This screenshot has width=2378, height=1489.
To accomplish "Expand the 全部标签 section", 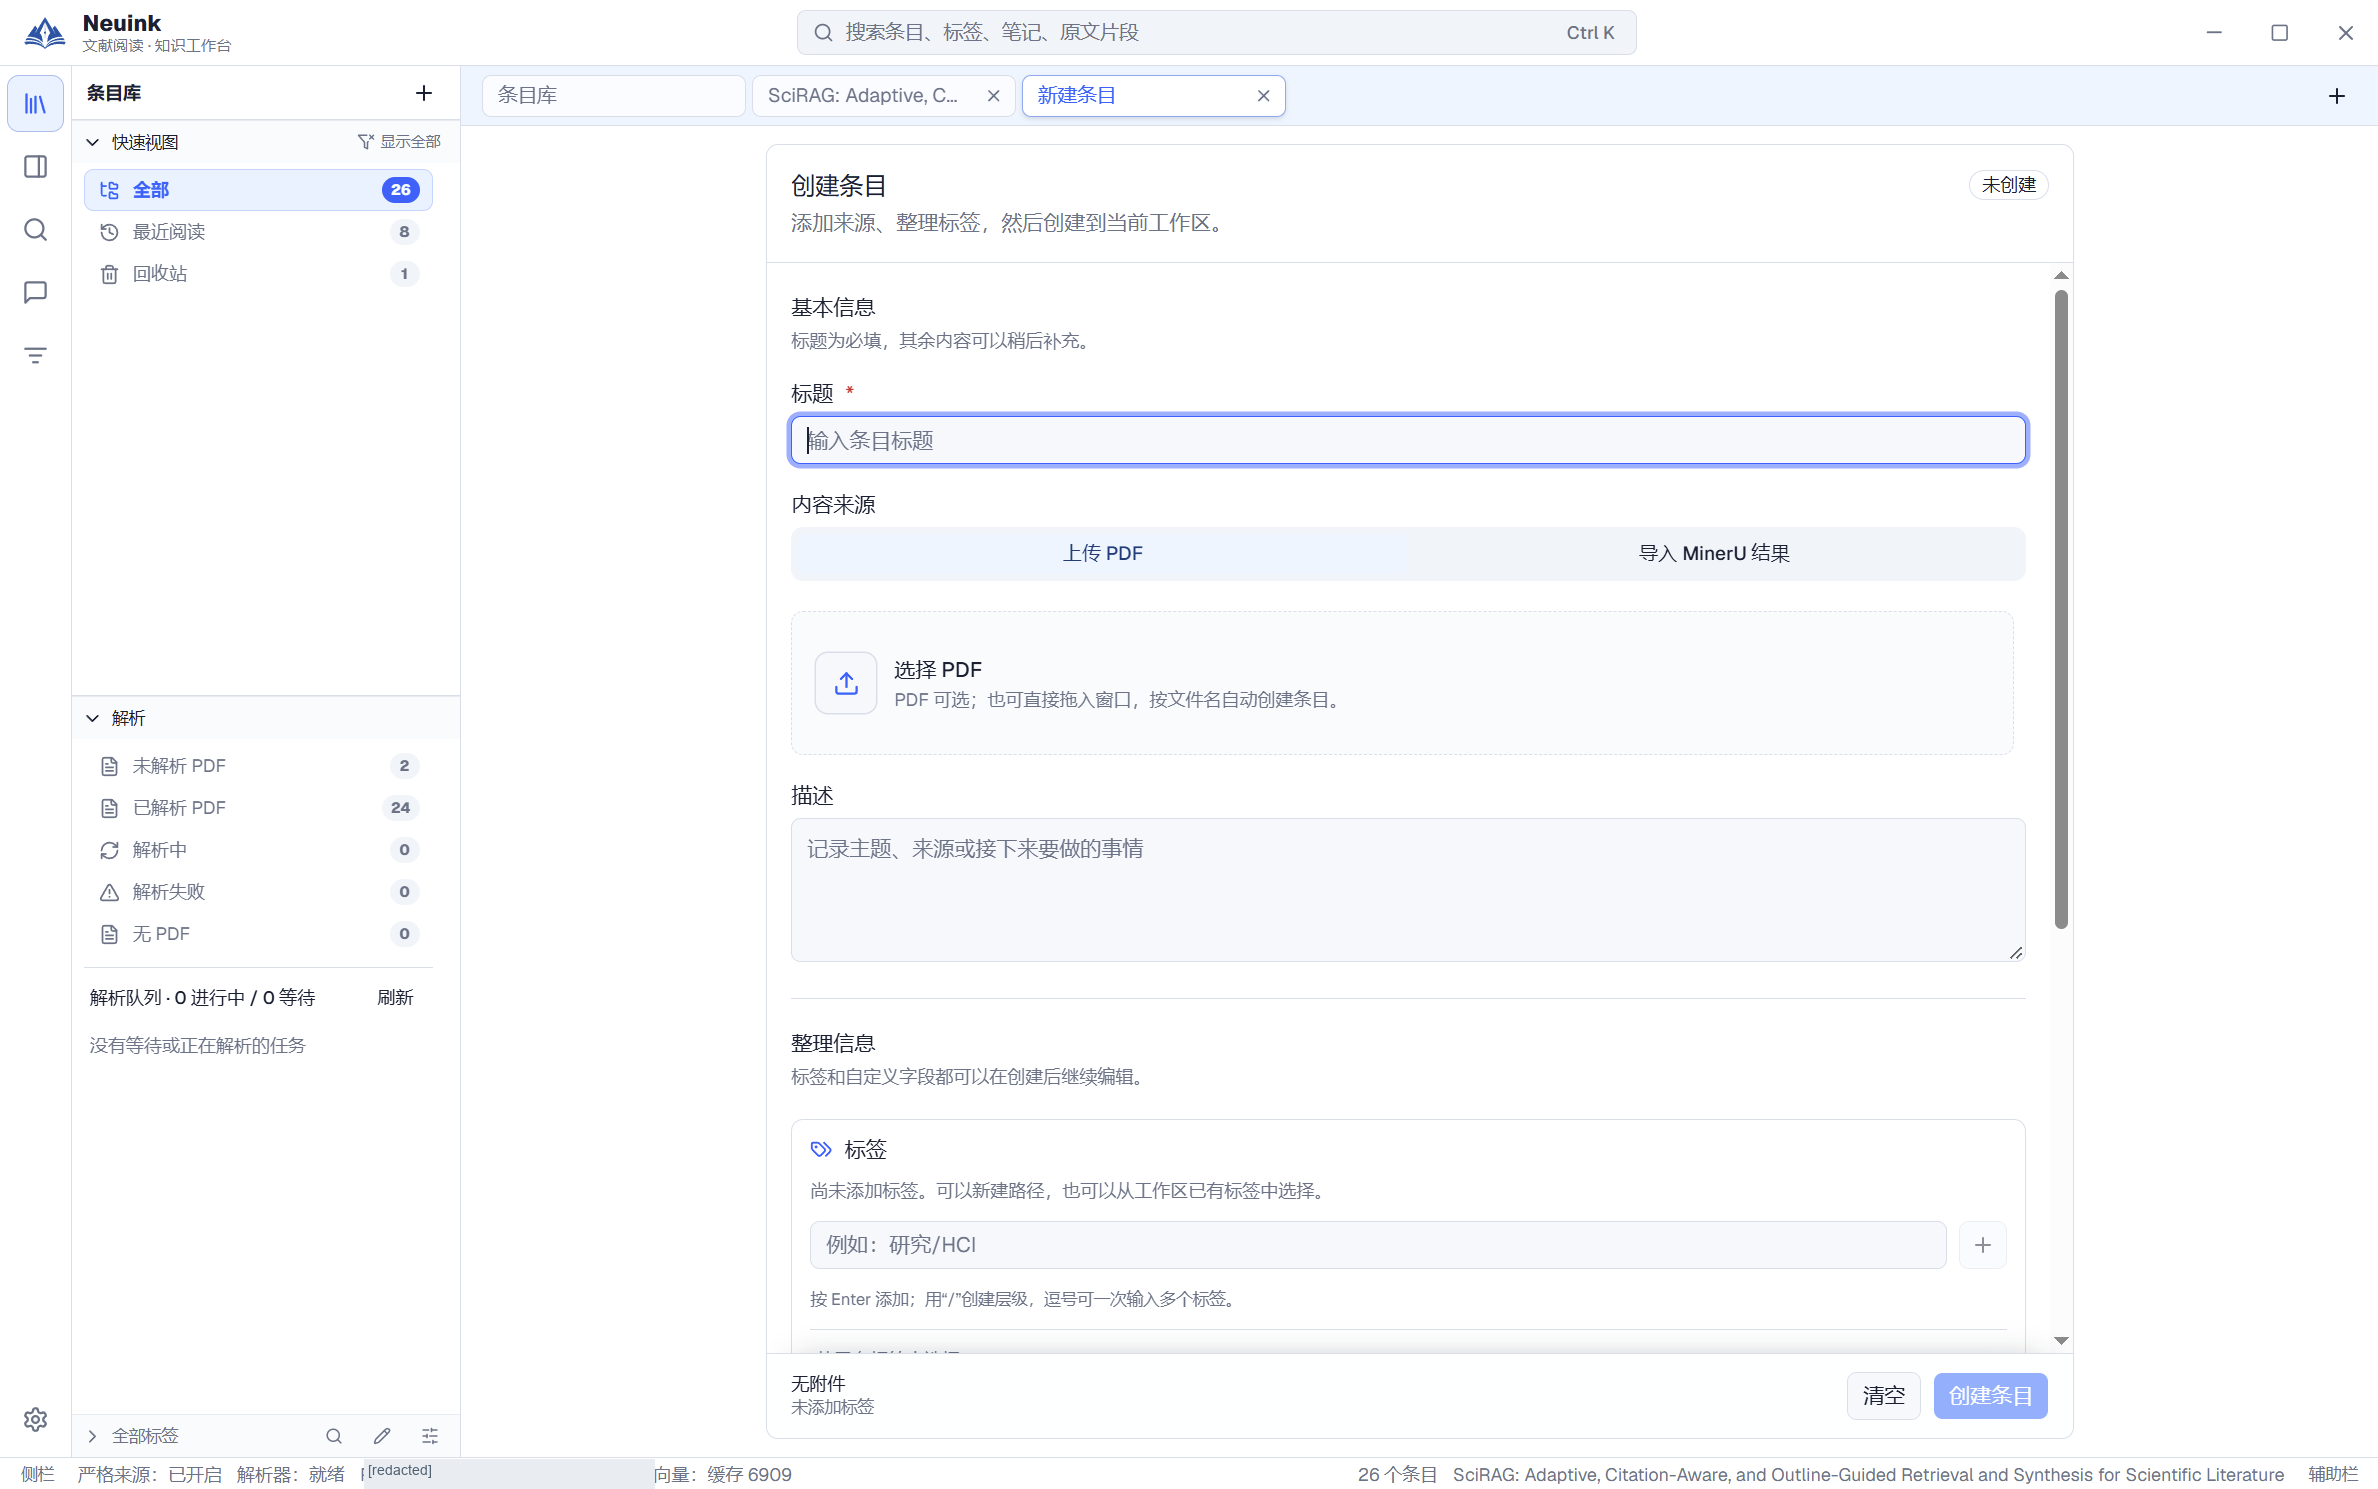I will [x=92, y=1436].
